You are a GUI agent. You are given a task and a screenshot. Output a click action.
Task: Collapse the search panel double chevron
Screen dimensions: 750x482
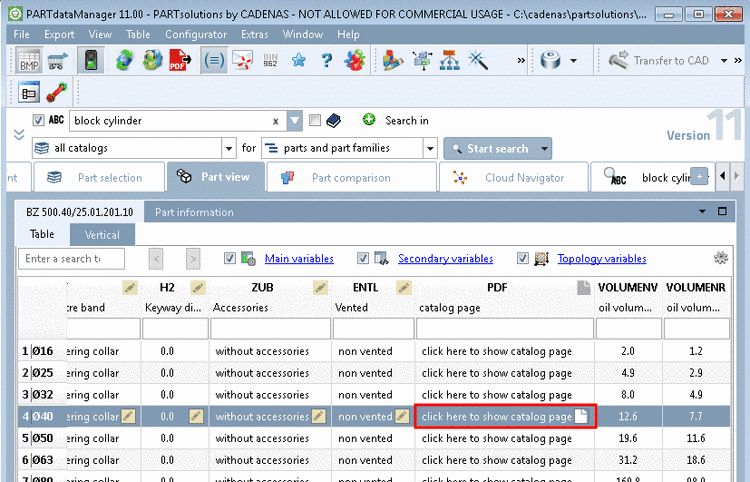point(19,134)
